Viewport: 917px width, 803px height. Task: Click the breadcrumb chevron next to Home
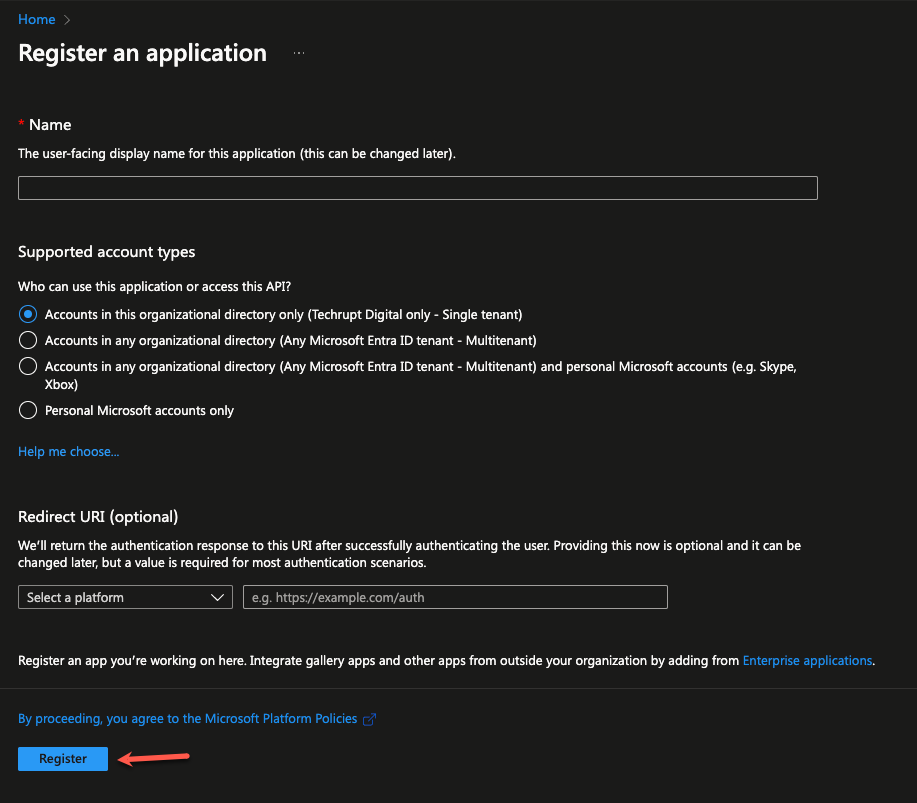pos(67,20)
